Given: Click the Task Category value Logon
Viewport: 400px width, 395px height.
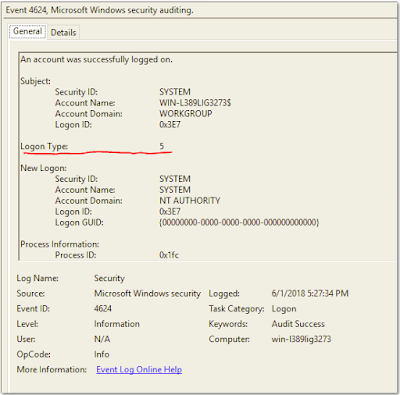Looking at the screenshot, I should pyautogui.click(x=284, y=309).
